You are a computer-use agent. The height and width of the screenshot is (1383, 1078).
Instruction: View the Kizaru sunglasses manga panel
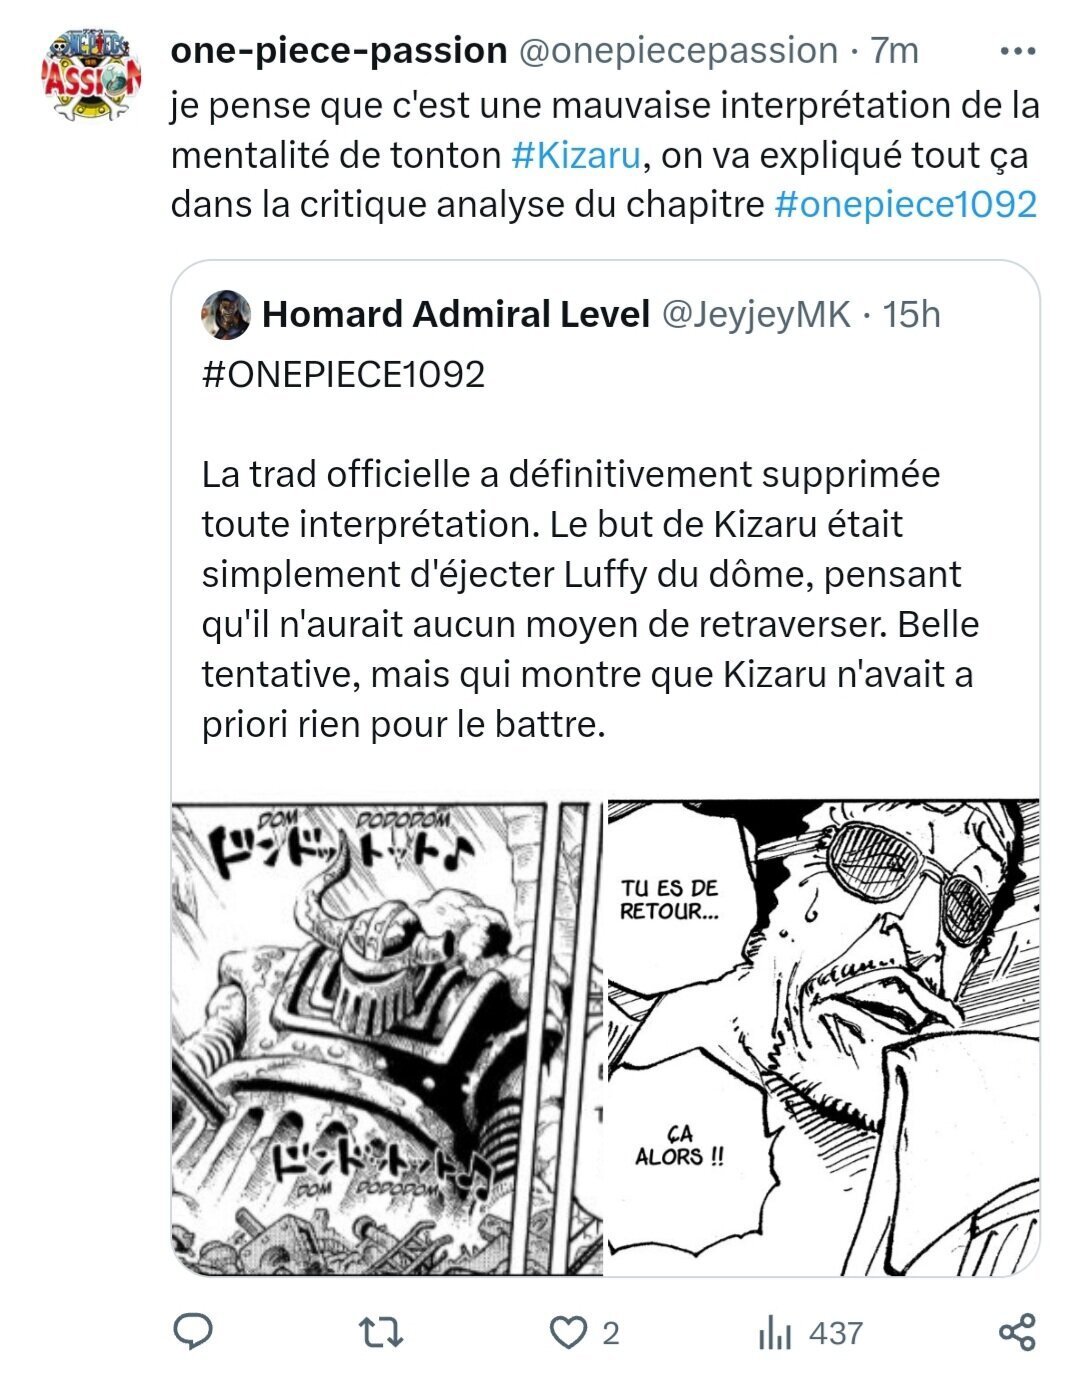[x=824, y=1038]
